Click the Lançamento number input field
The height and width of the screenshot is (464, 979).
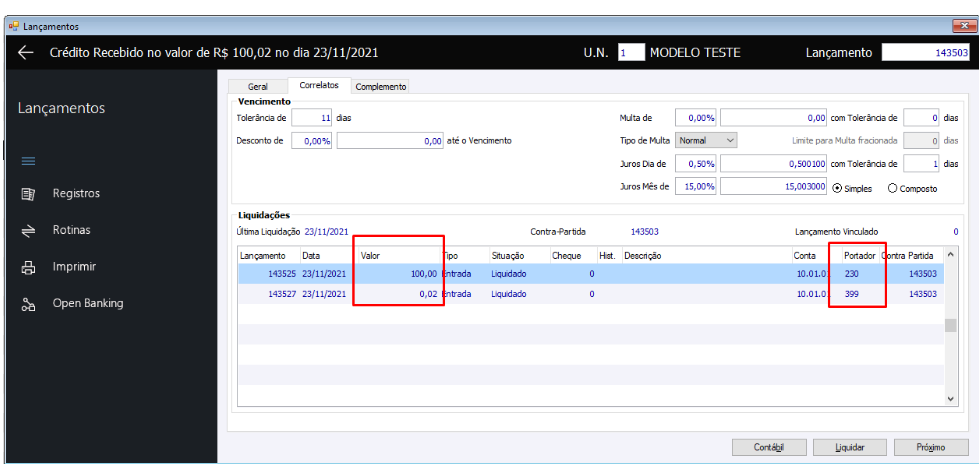(926, 53)
